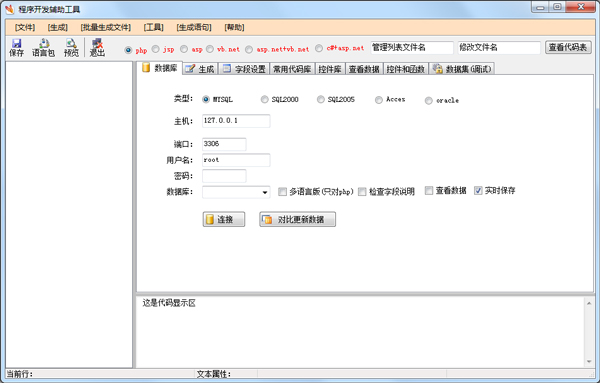Click the 连接 button's database icon
Viewport: 600px width, 383px height.
point(210,219)
